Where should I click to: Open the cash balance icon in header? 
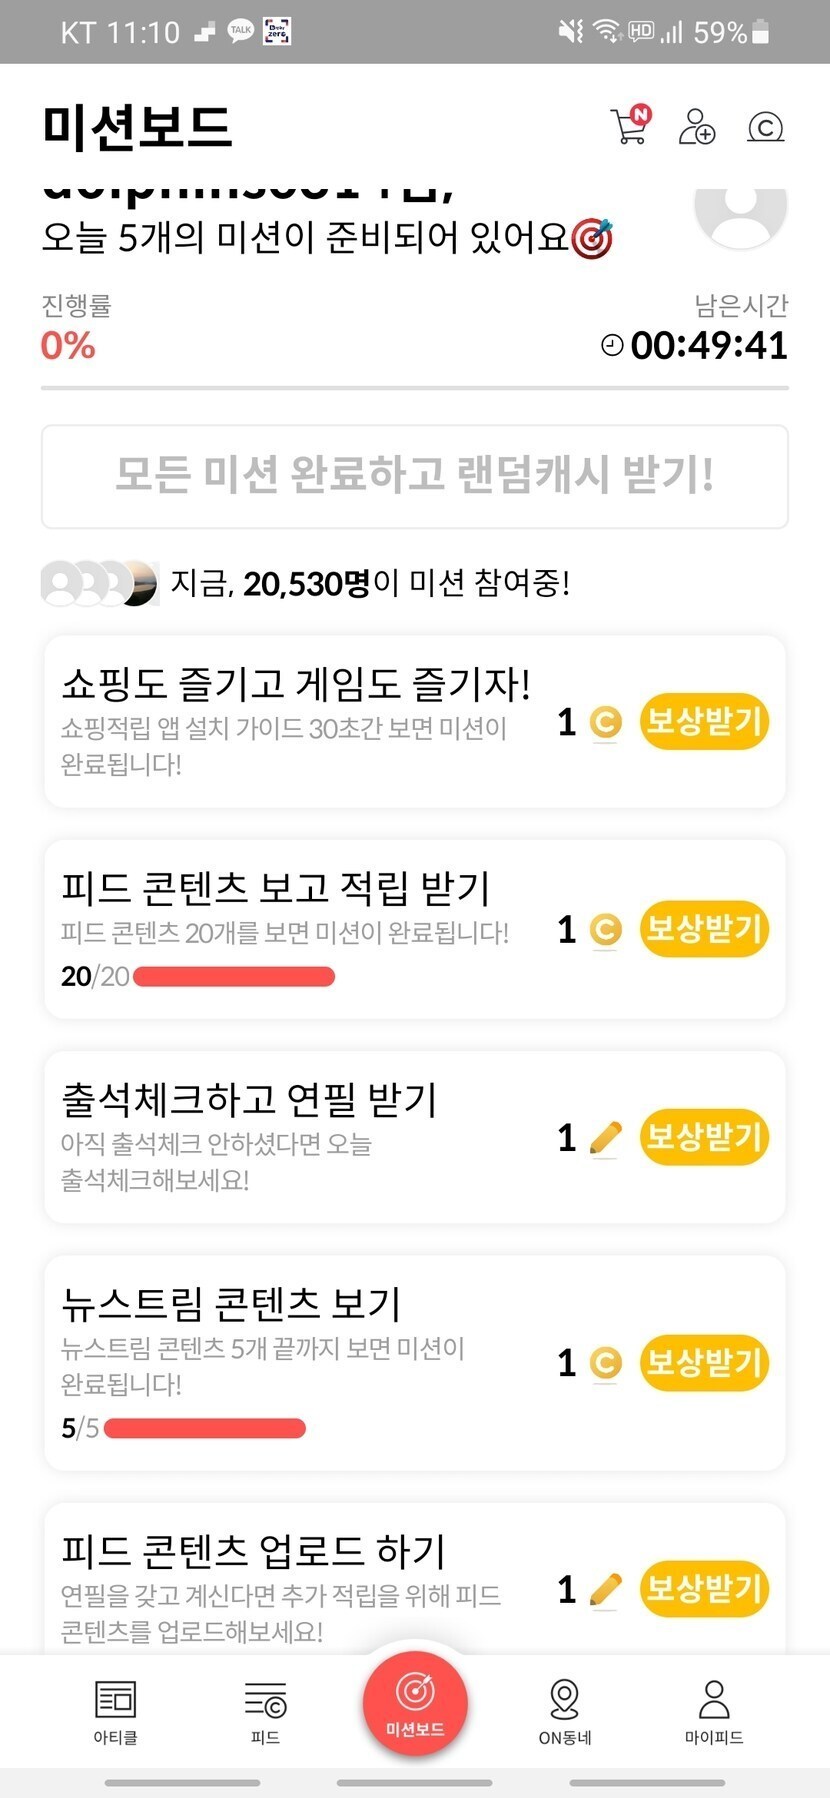click(x=765, y=128)
